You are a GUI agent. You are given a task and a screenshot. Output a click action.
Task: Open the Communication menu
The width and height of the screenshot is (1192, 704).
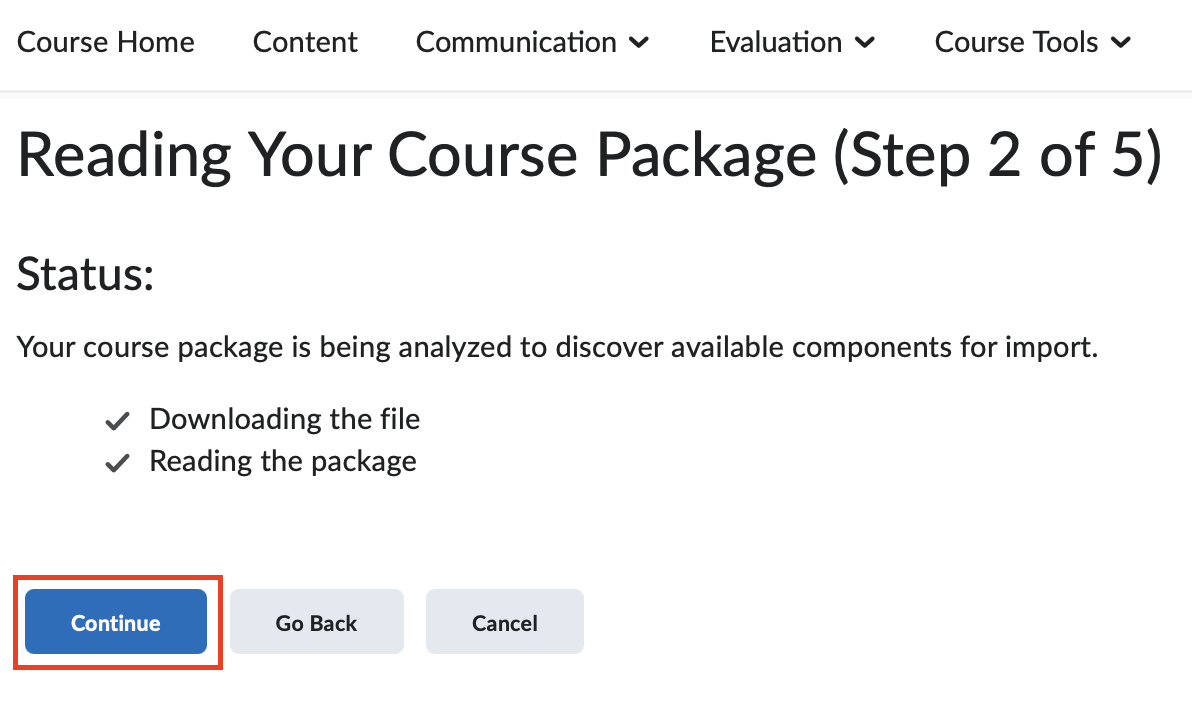click(x=516, y=42)
